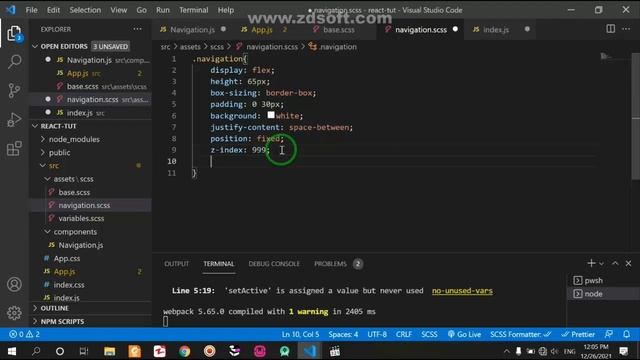Expand the NPM Scripts section
This screenshot has width=640, height=360.
(x=35, y=321)
